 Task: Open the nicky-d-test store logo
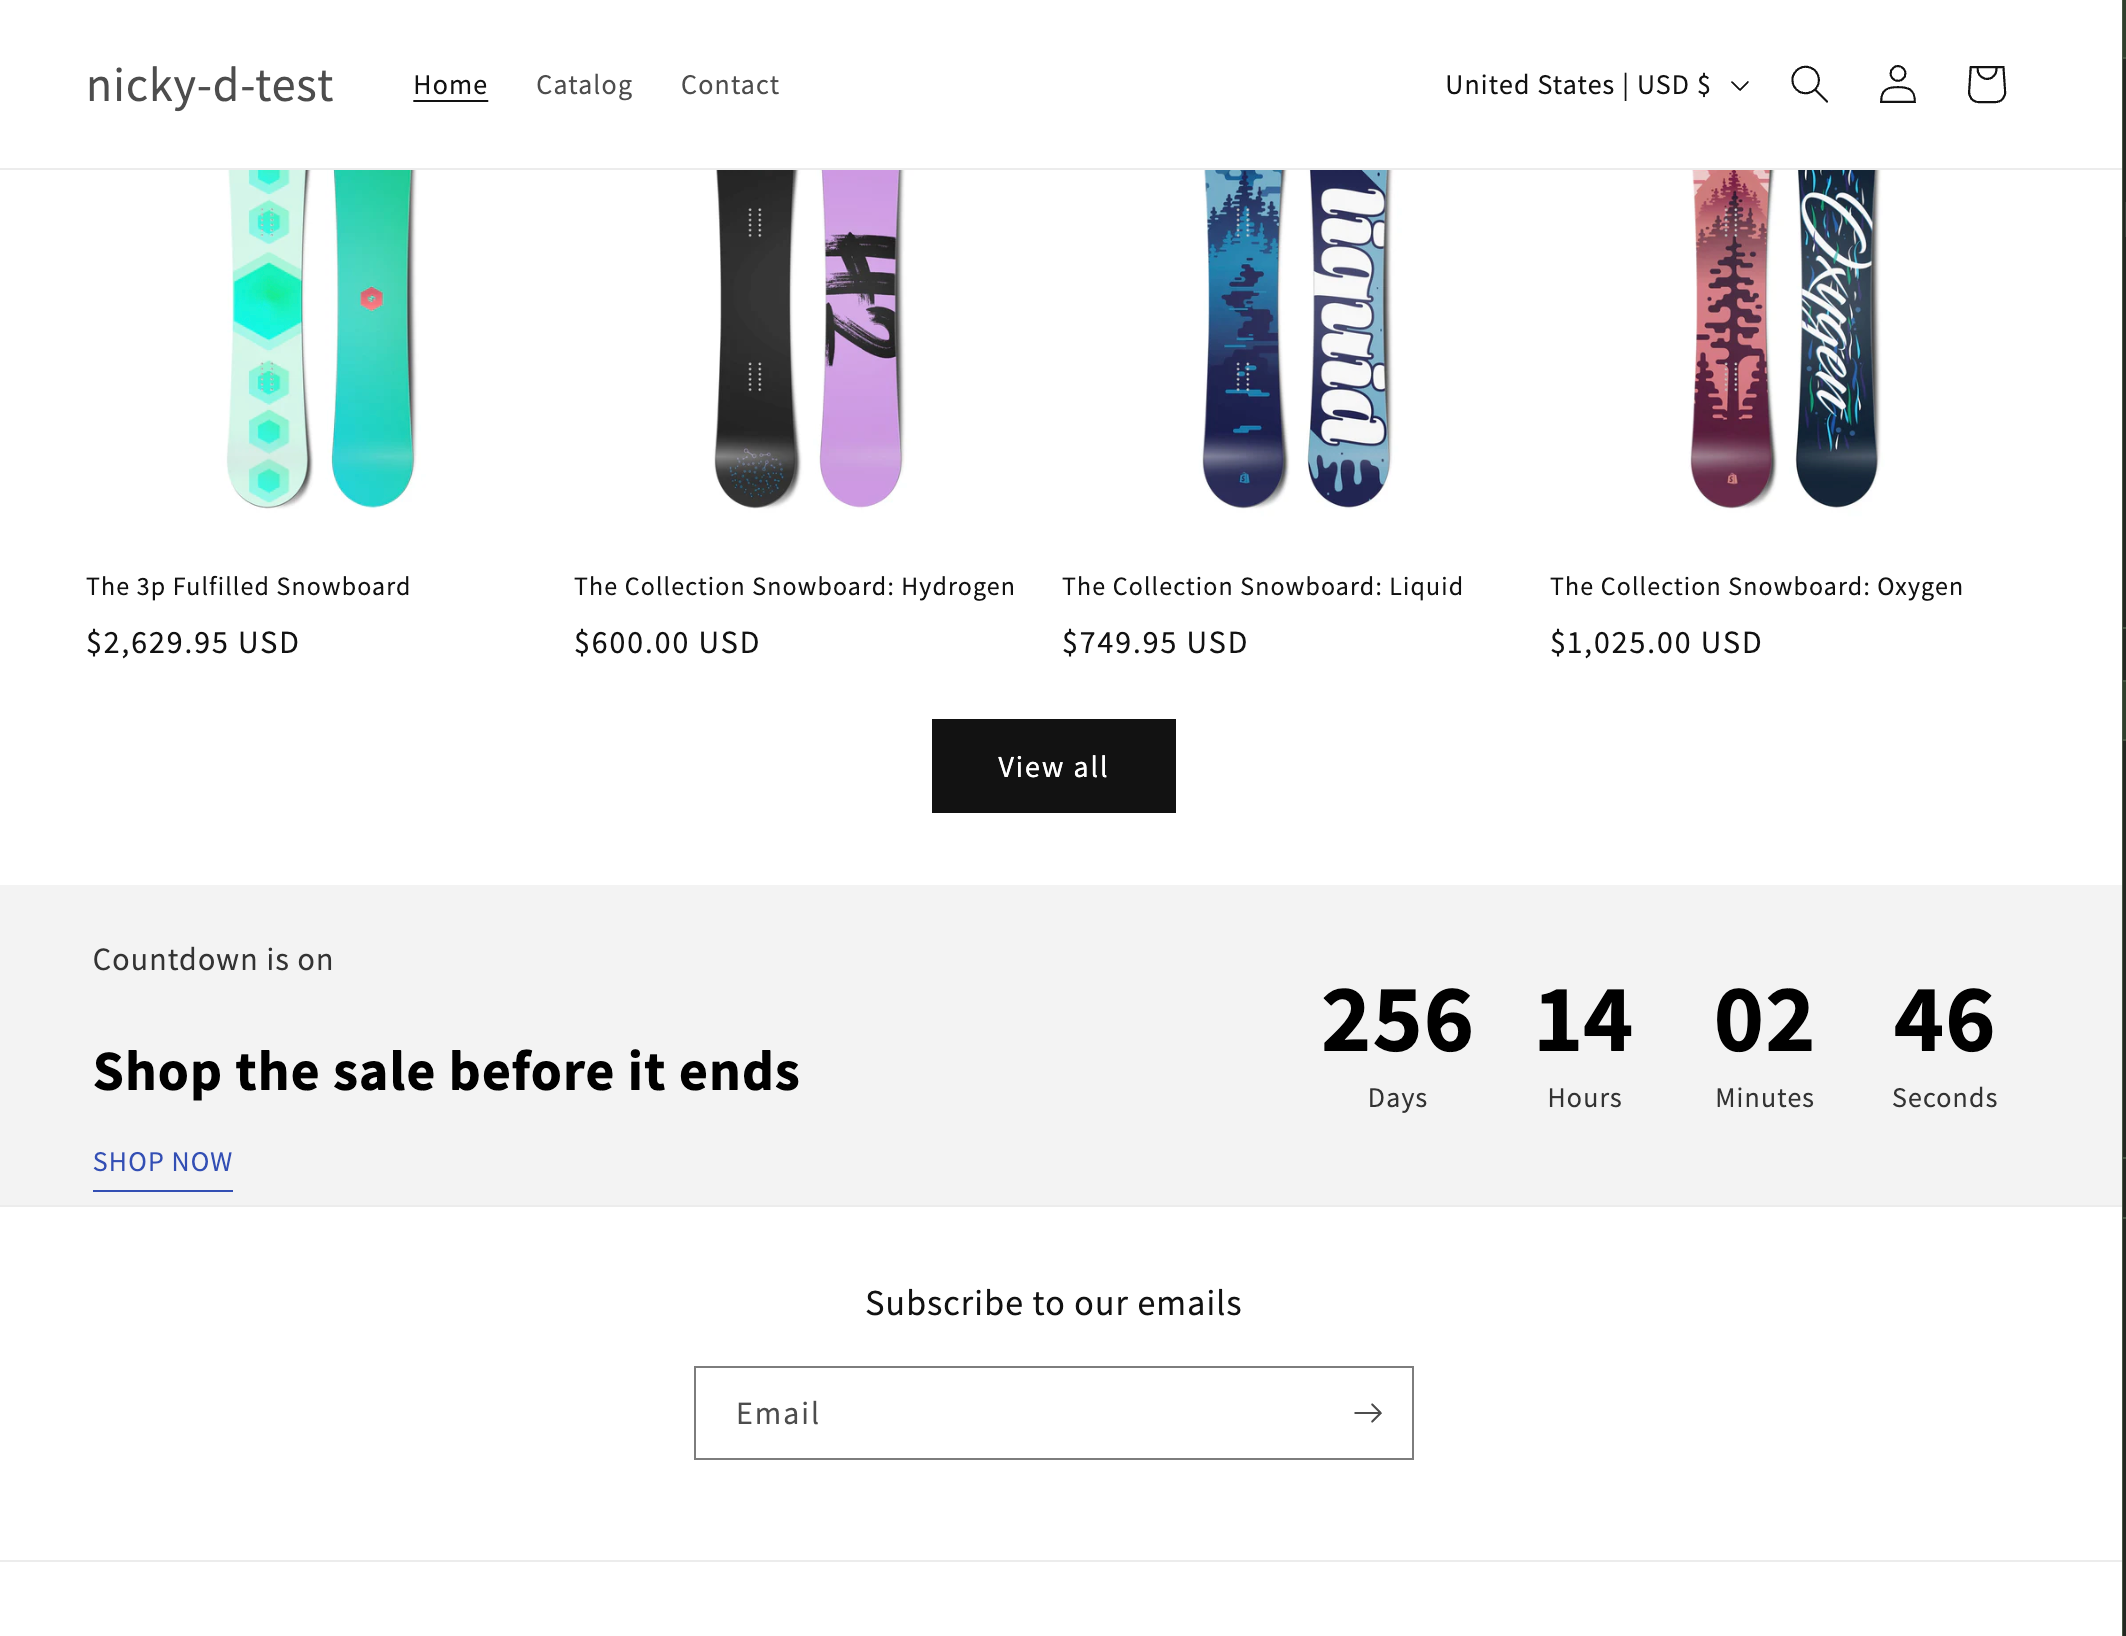click(x=210, y=85)
